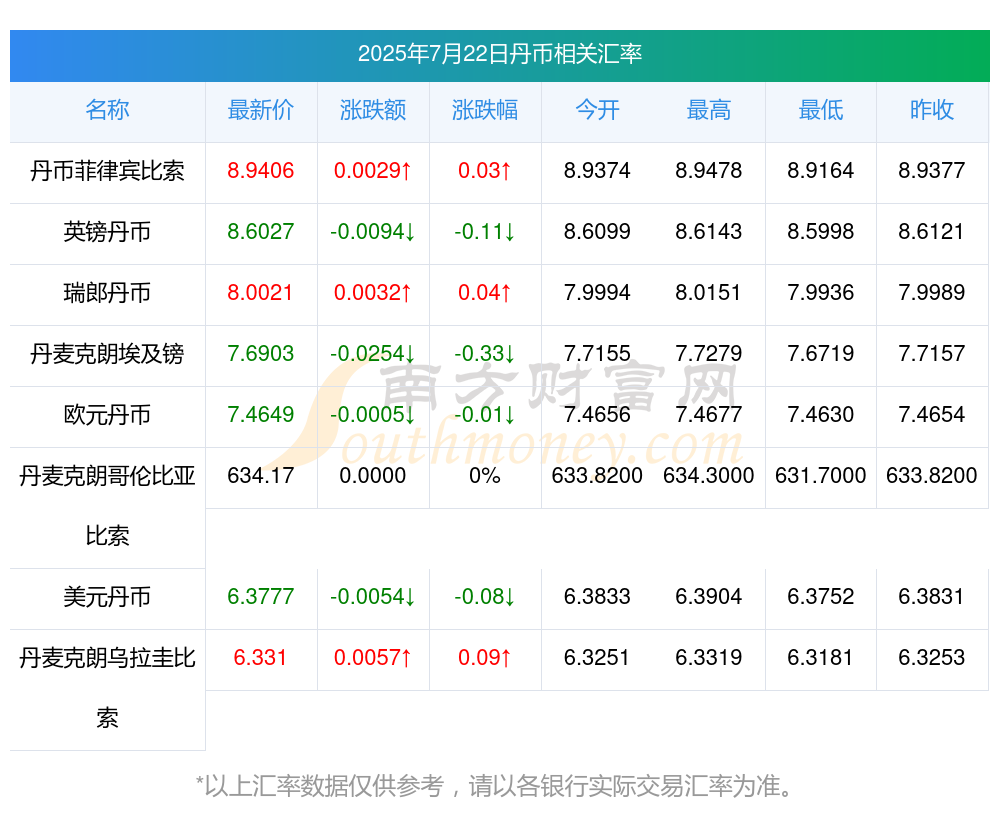Click latest price 8.6027
Screen dimensions: 1000x817
pyautogui.click(x=260, y=231)
